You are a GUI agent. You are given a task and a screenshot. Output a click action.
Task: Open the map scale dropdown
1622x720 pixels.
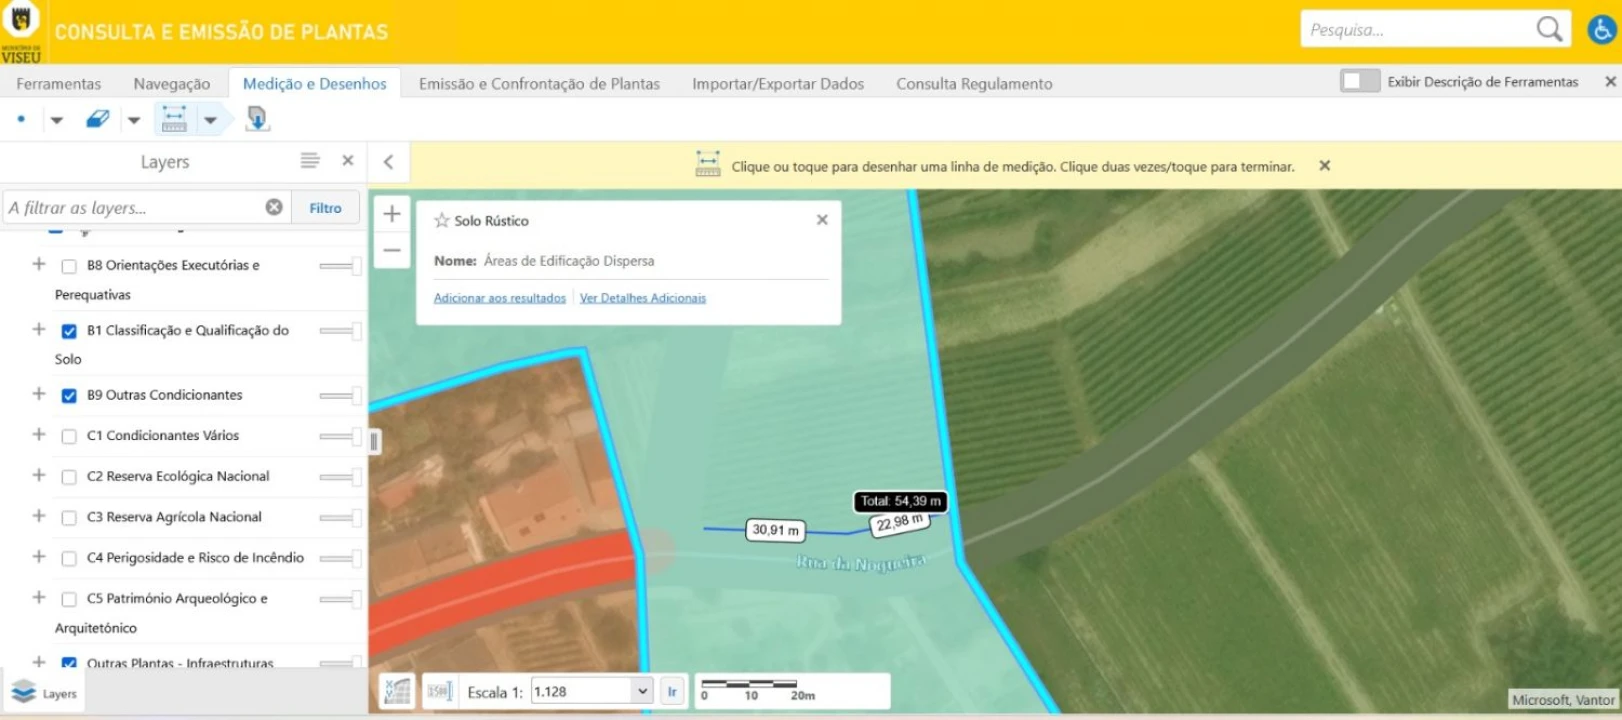coord(642,691)
